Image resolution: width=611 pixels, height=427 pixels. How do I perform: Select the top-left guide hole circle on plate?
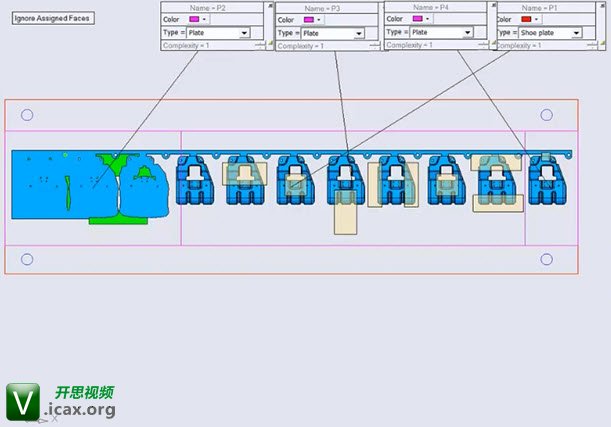(27, 115)
